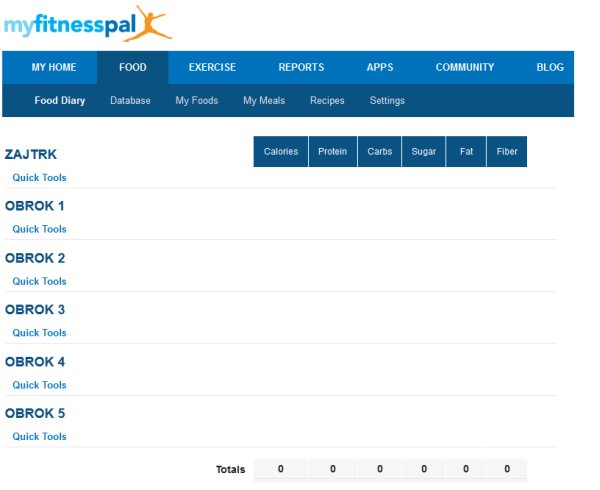
Task: Go to the REPORTS tab
Action: [301, 68]
